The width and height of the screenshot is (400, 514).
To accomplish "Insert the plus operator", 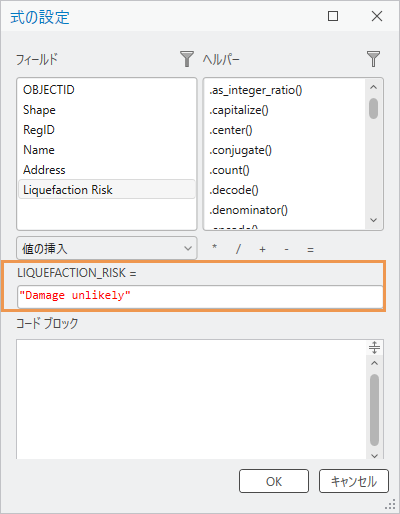I will pyautogui.click(x=262, y=249).
